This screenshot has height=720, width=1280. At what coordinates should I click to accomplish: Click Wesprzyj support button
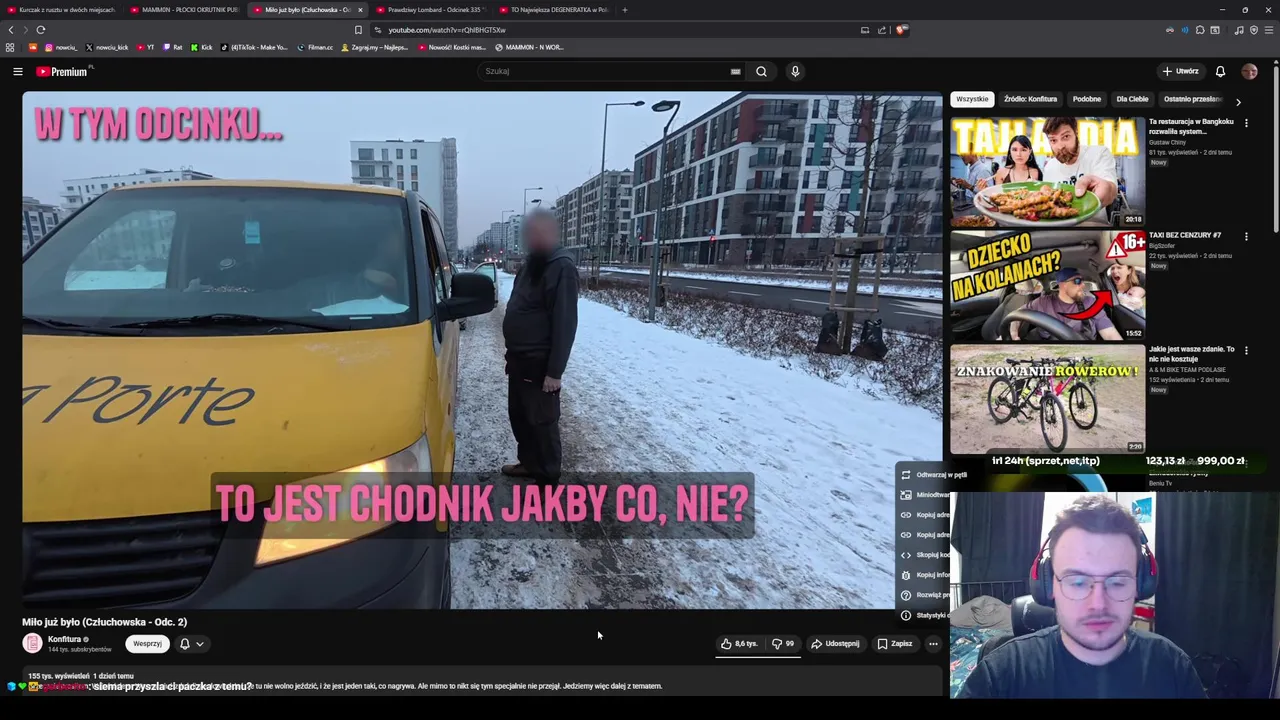tap(147, 644)
